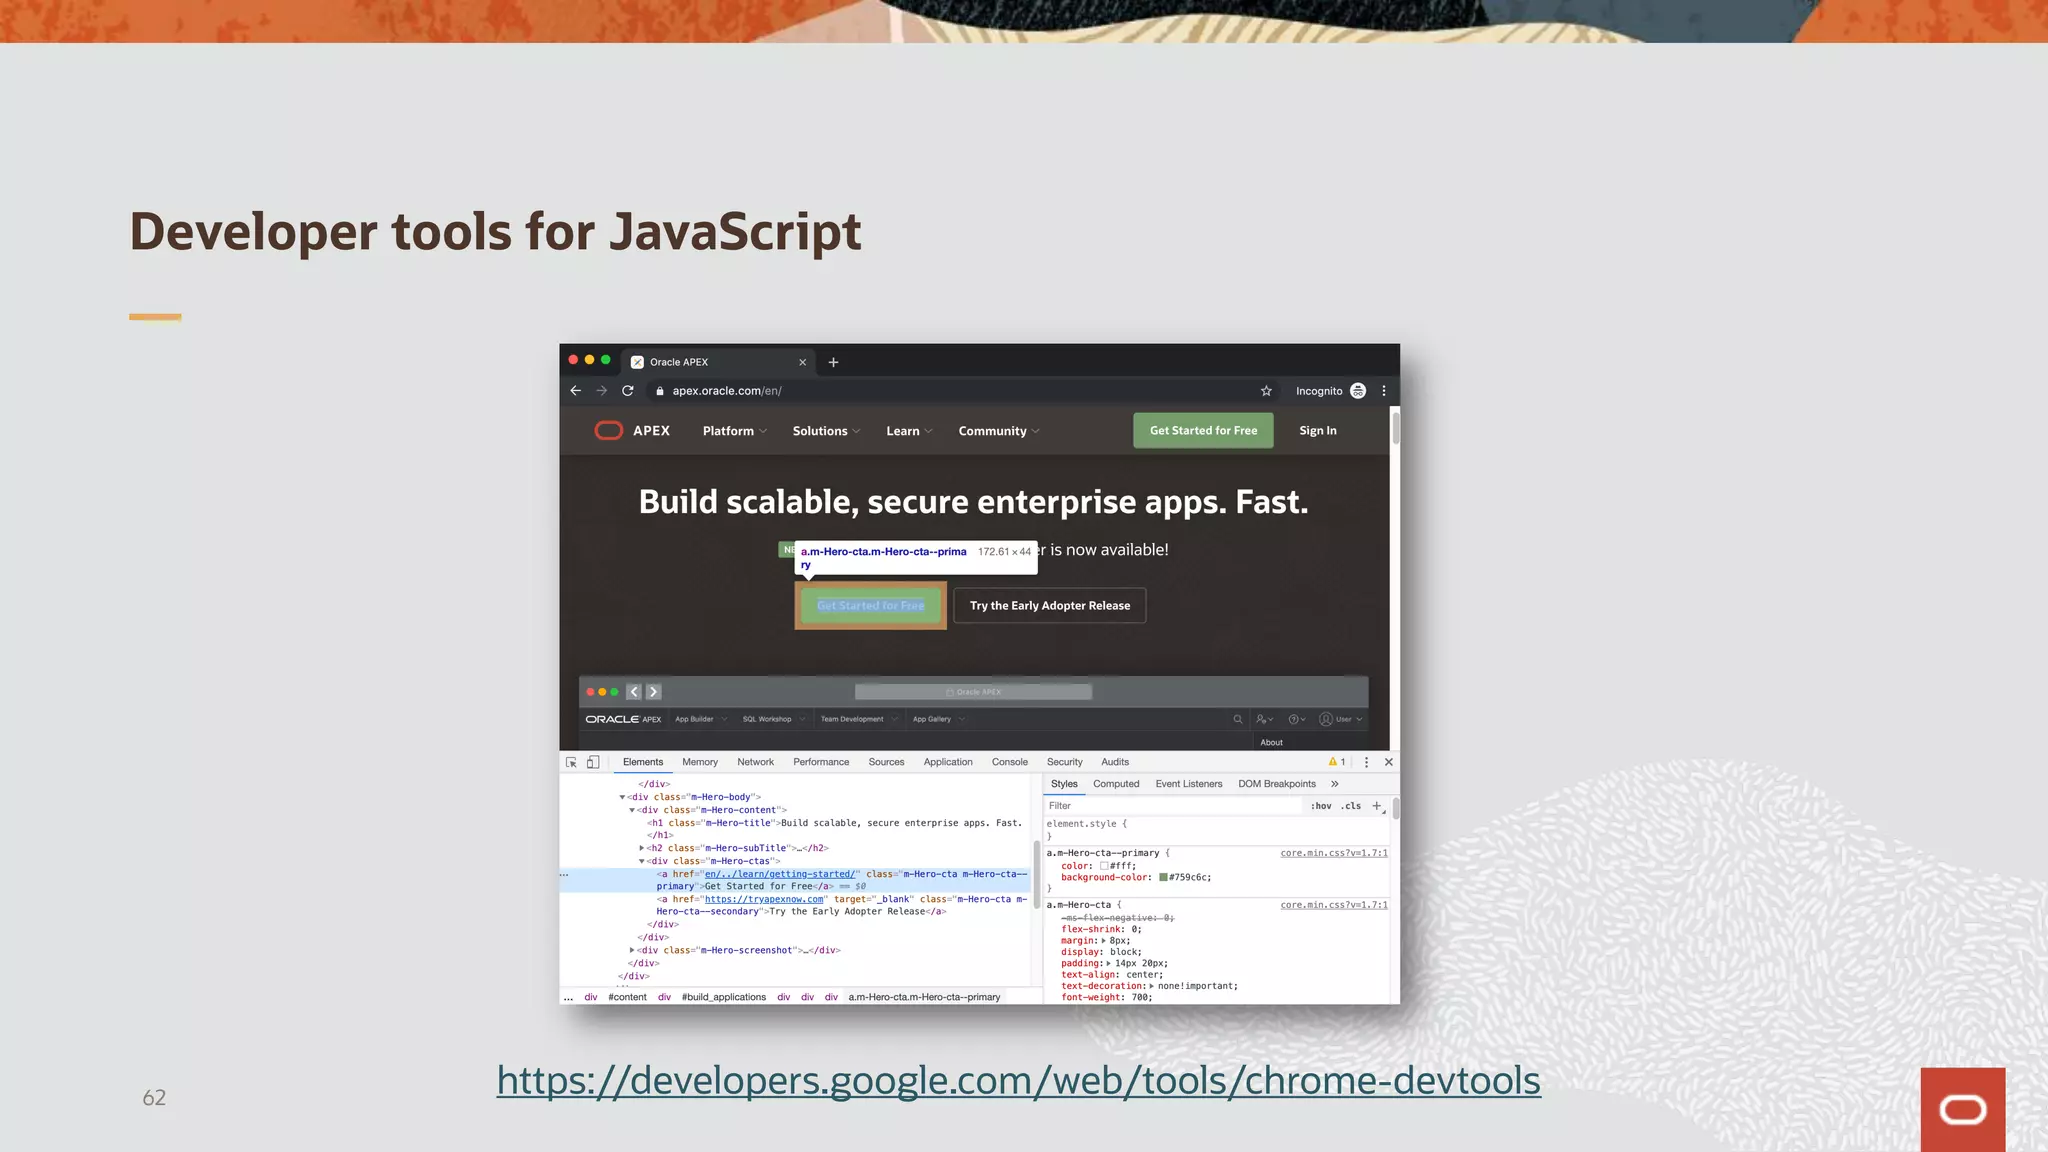Expand the m-Hero-subTitle h2 node
Viewport: 2048px width, 1152px height.
coord(642,848)
